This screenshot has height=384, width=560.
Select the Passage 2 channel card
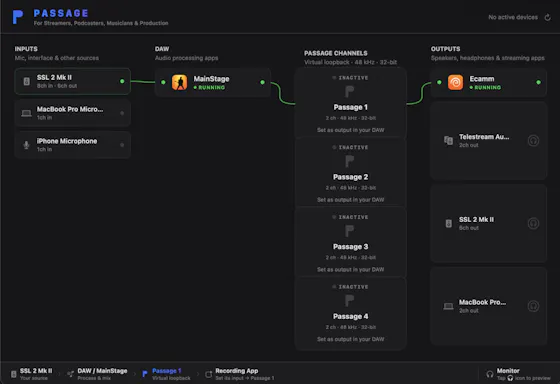pyautogui.click(x=350, y=173)
